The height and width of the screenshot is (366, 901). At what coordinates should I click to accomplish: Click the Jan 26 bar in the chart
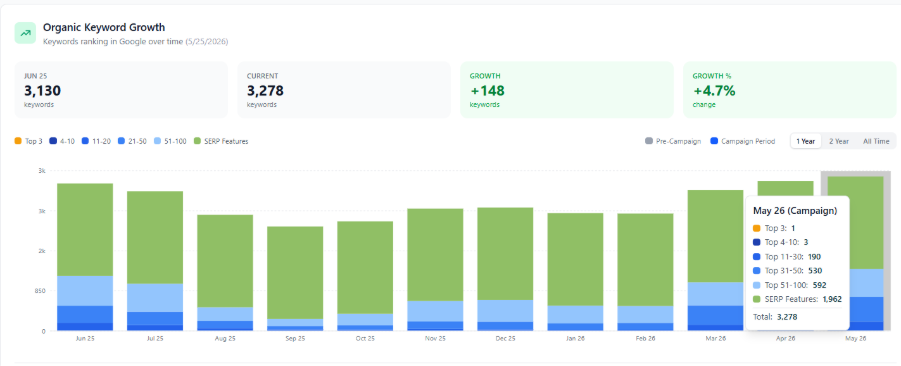(x=576, y=272)
